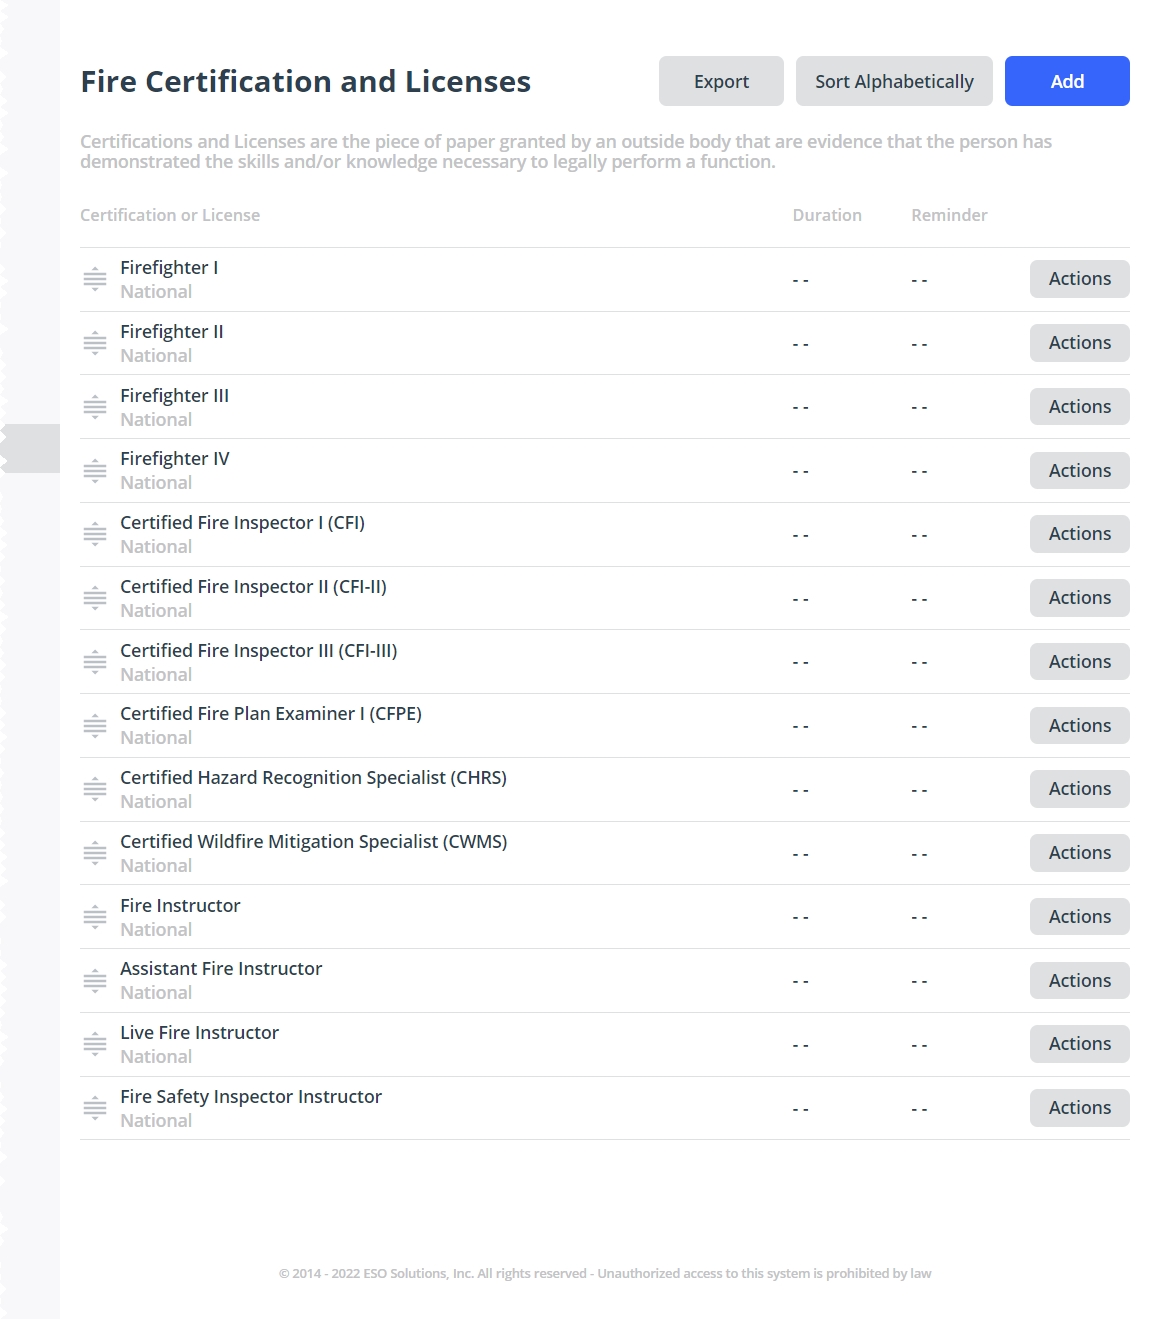Image resolution: width=1150 pixels, height=1319 pixels.
Task: Click the drag handle for Fire Instructor
Action: [95, 916]
